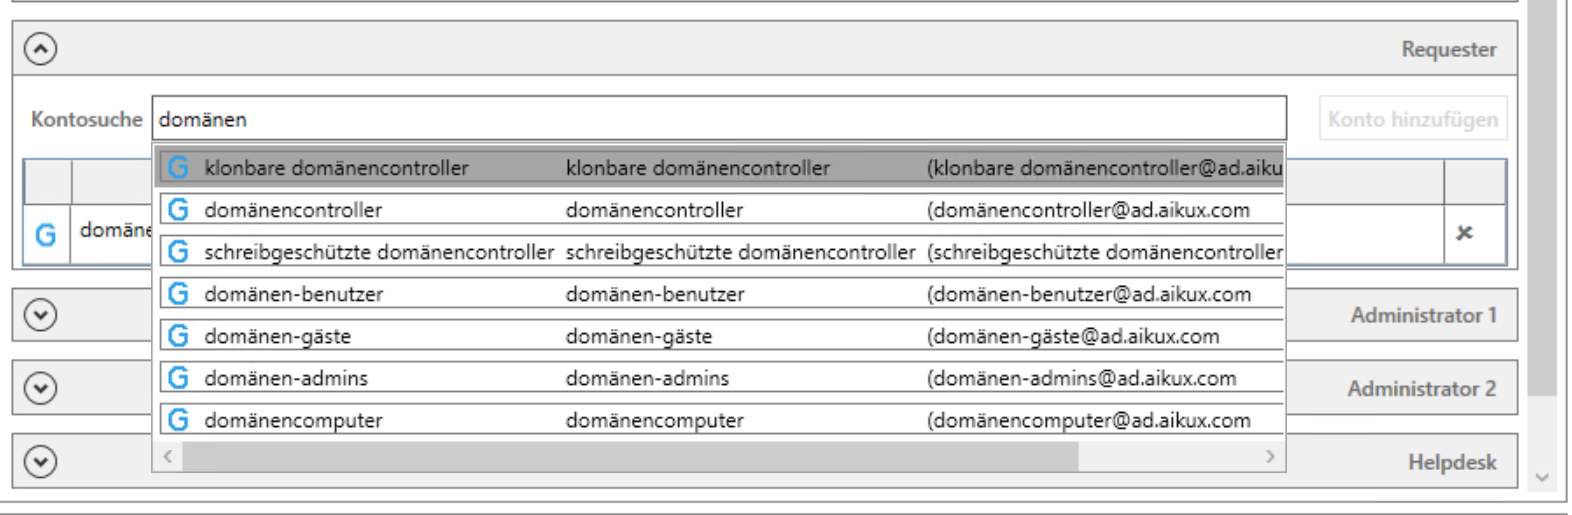Expand the Administrator 2 section

tap(40, 388)
